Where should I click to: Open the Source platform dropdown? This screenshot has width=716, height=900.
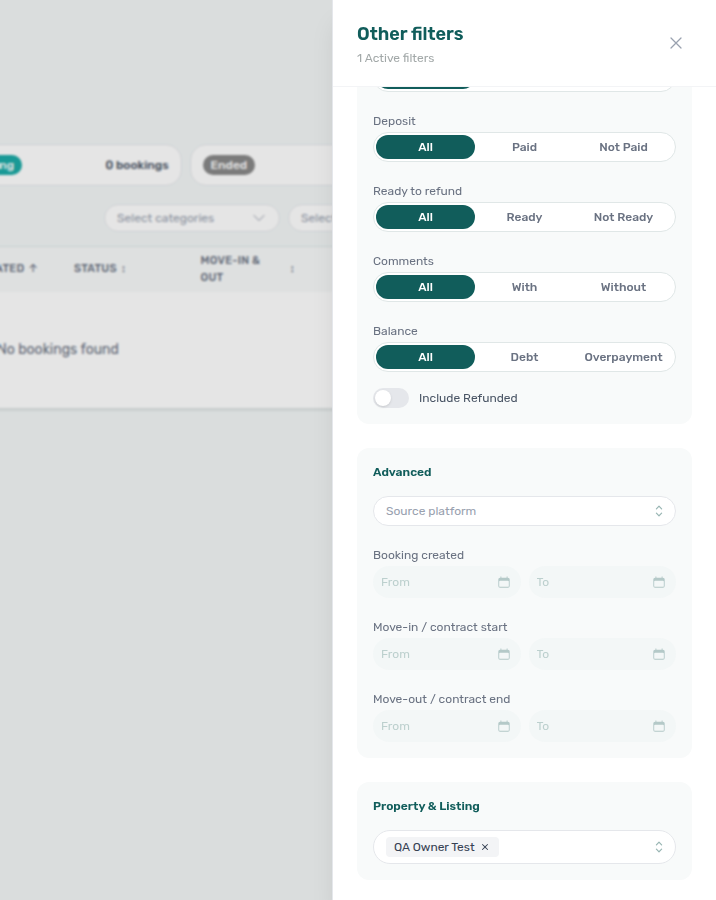pos(524,511)
